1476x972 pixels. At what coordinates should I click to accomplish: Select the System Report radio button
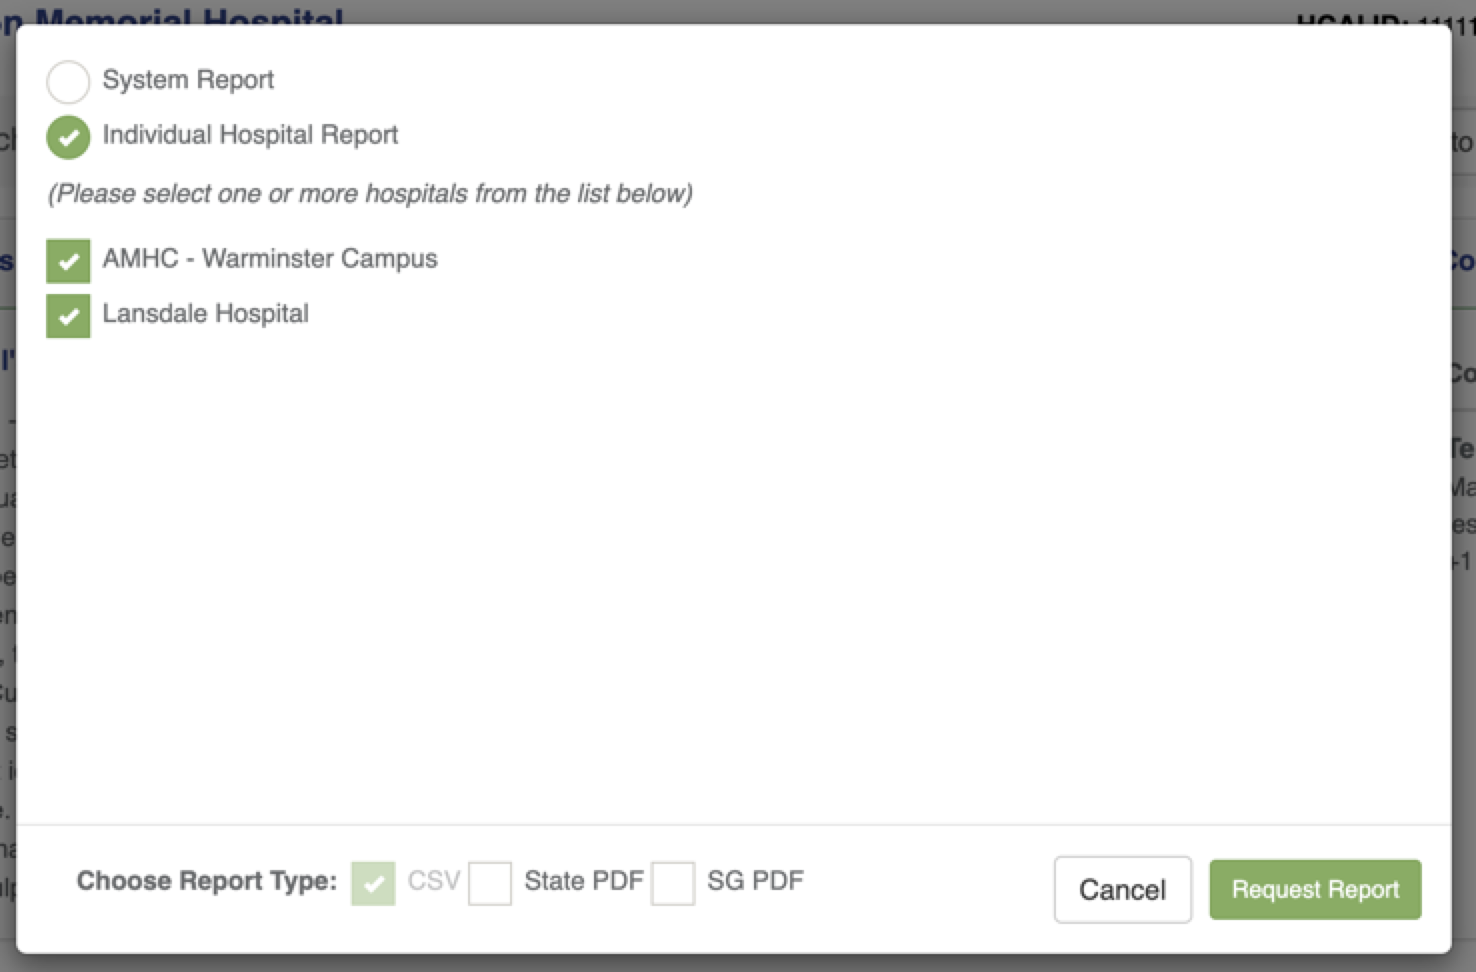point(68,82)
